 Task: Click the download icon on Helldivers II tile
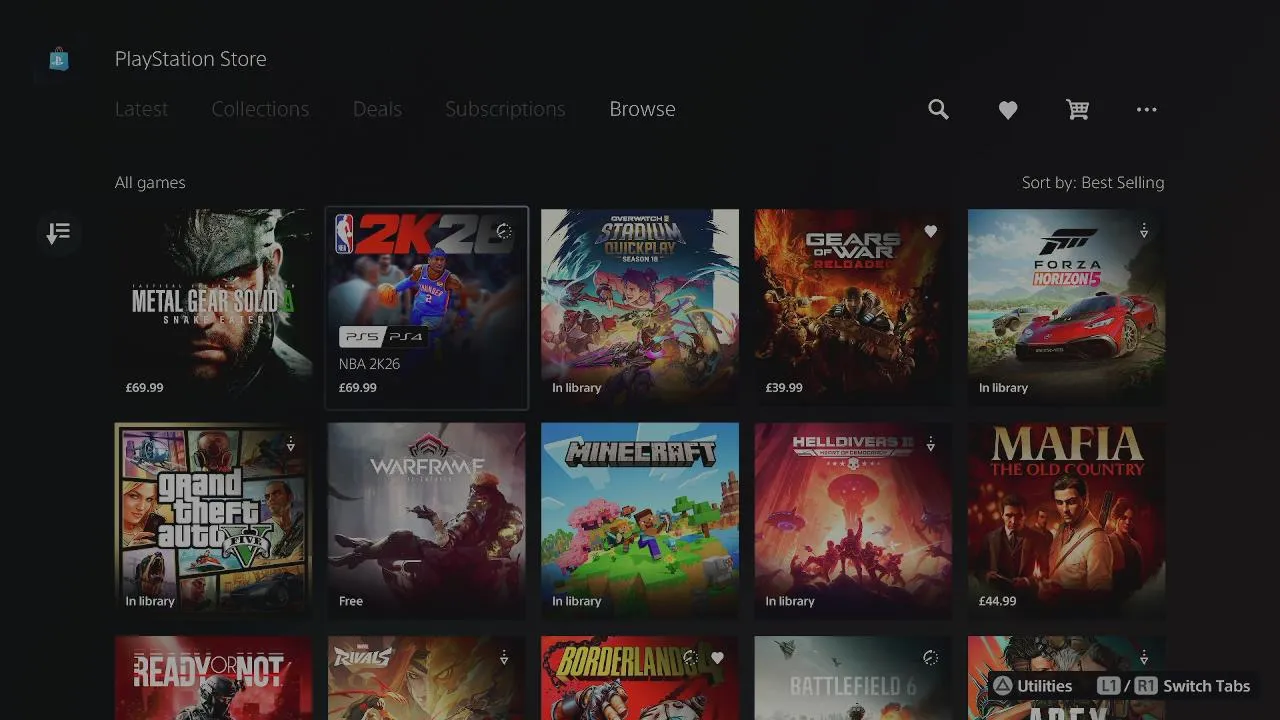pyautogui.click(x=931, y=444)
